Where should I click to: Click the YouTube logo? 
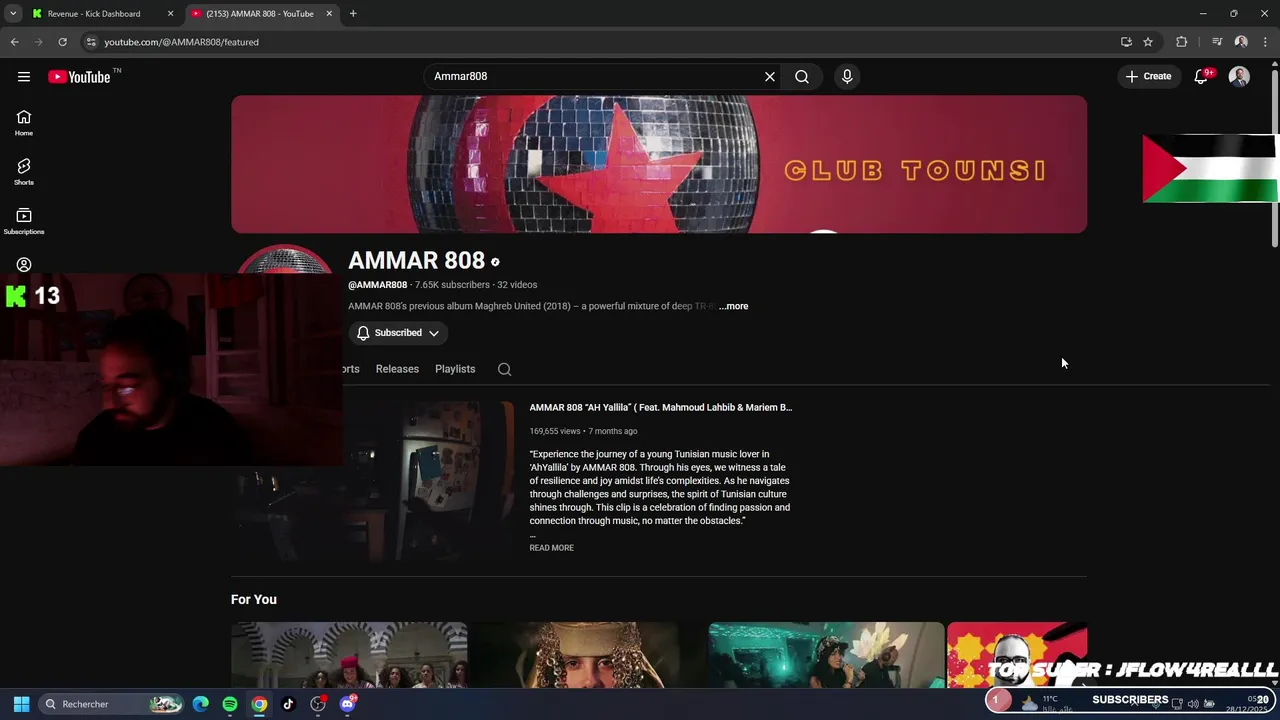[x=79, y=77]
